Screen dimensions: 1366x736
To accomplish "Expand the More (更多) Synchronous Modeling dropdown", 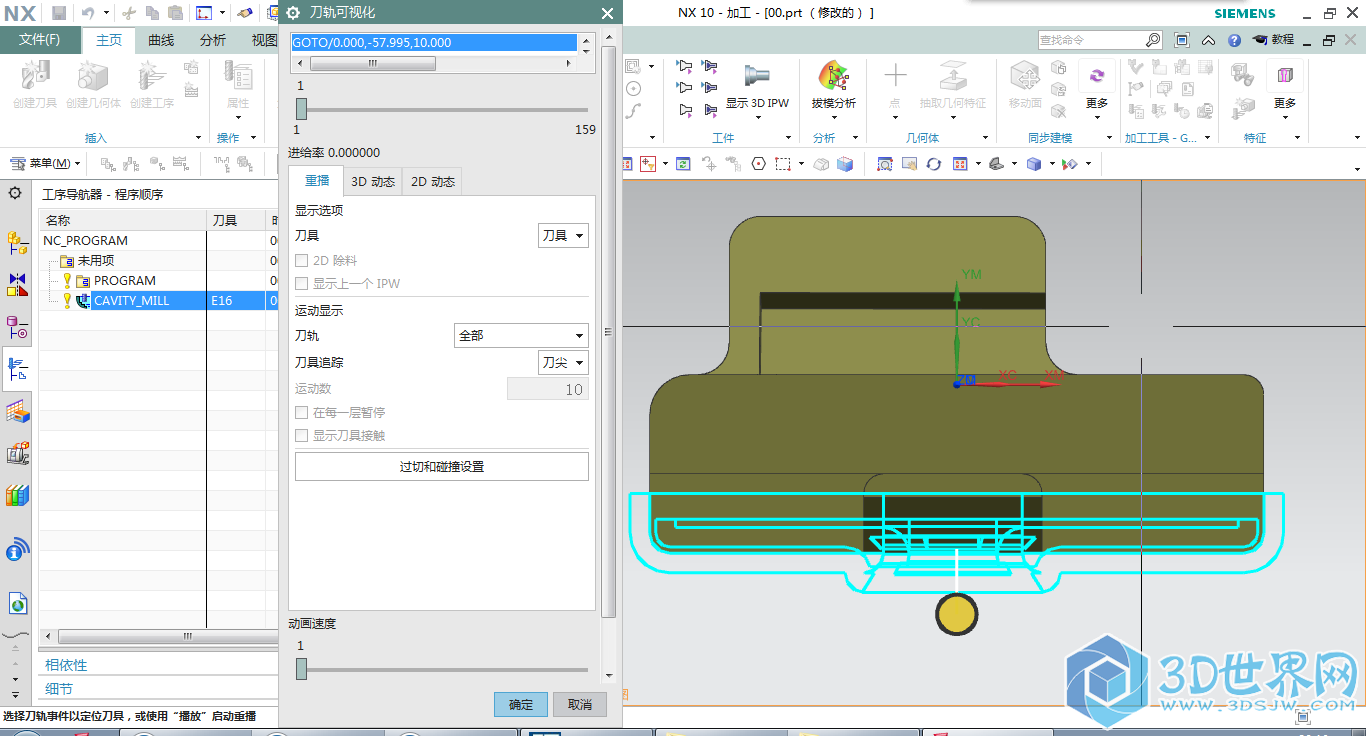I will tap(1097, 117).
